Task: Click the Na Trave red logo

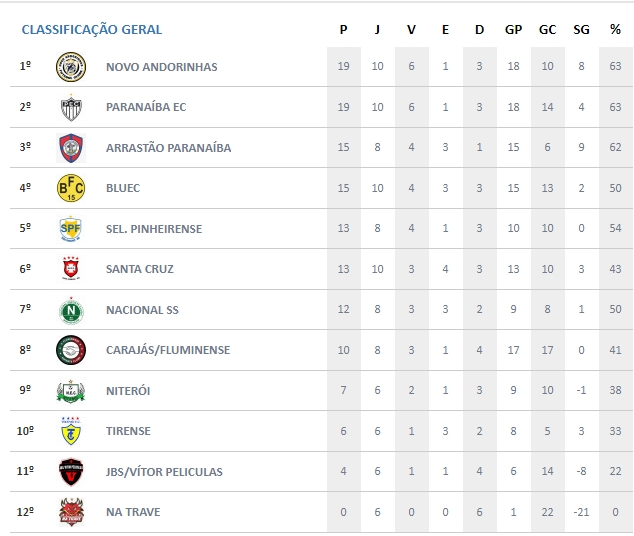Action: pos(71,512)
